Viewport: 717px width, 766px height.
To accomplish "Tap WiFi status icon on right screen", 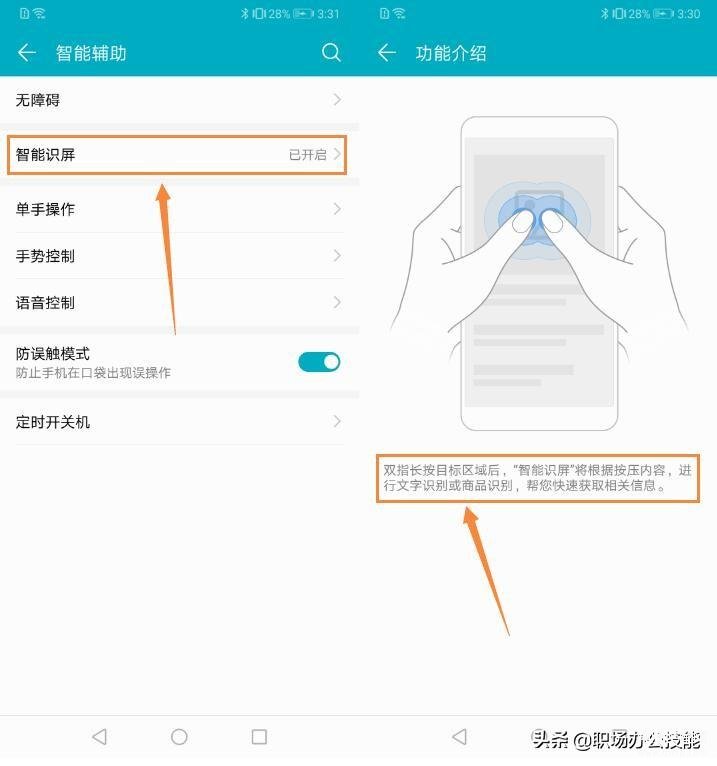I will (x=400, y=14).
